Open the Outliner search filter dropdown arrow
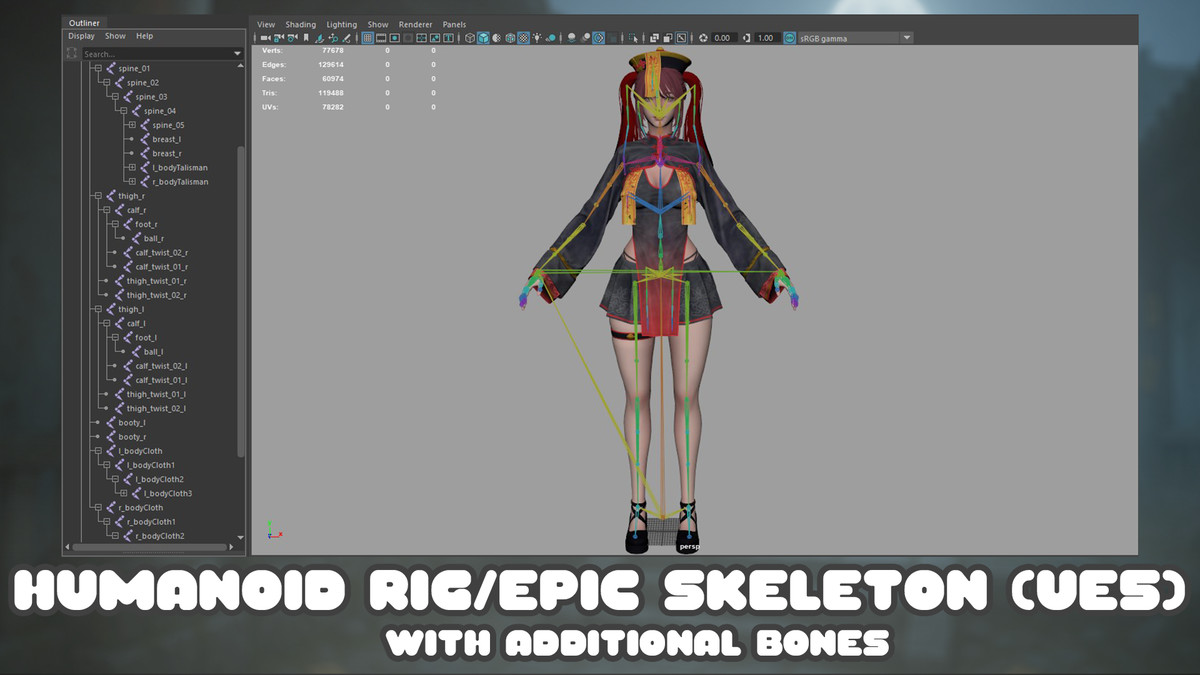The image size is (1200, 675). [237, 53]
